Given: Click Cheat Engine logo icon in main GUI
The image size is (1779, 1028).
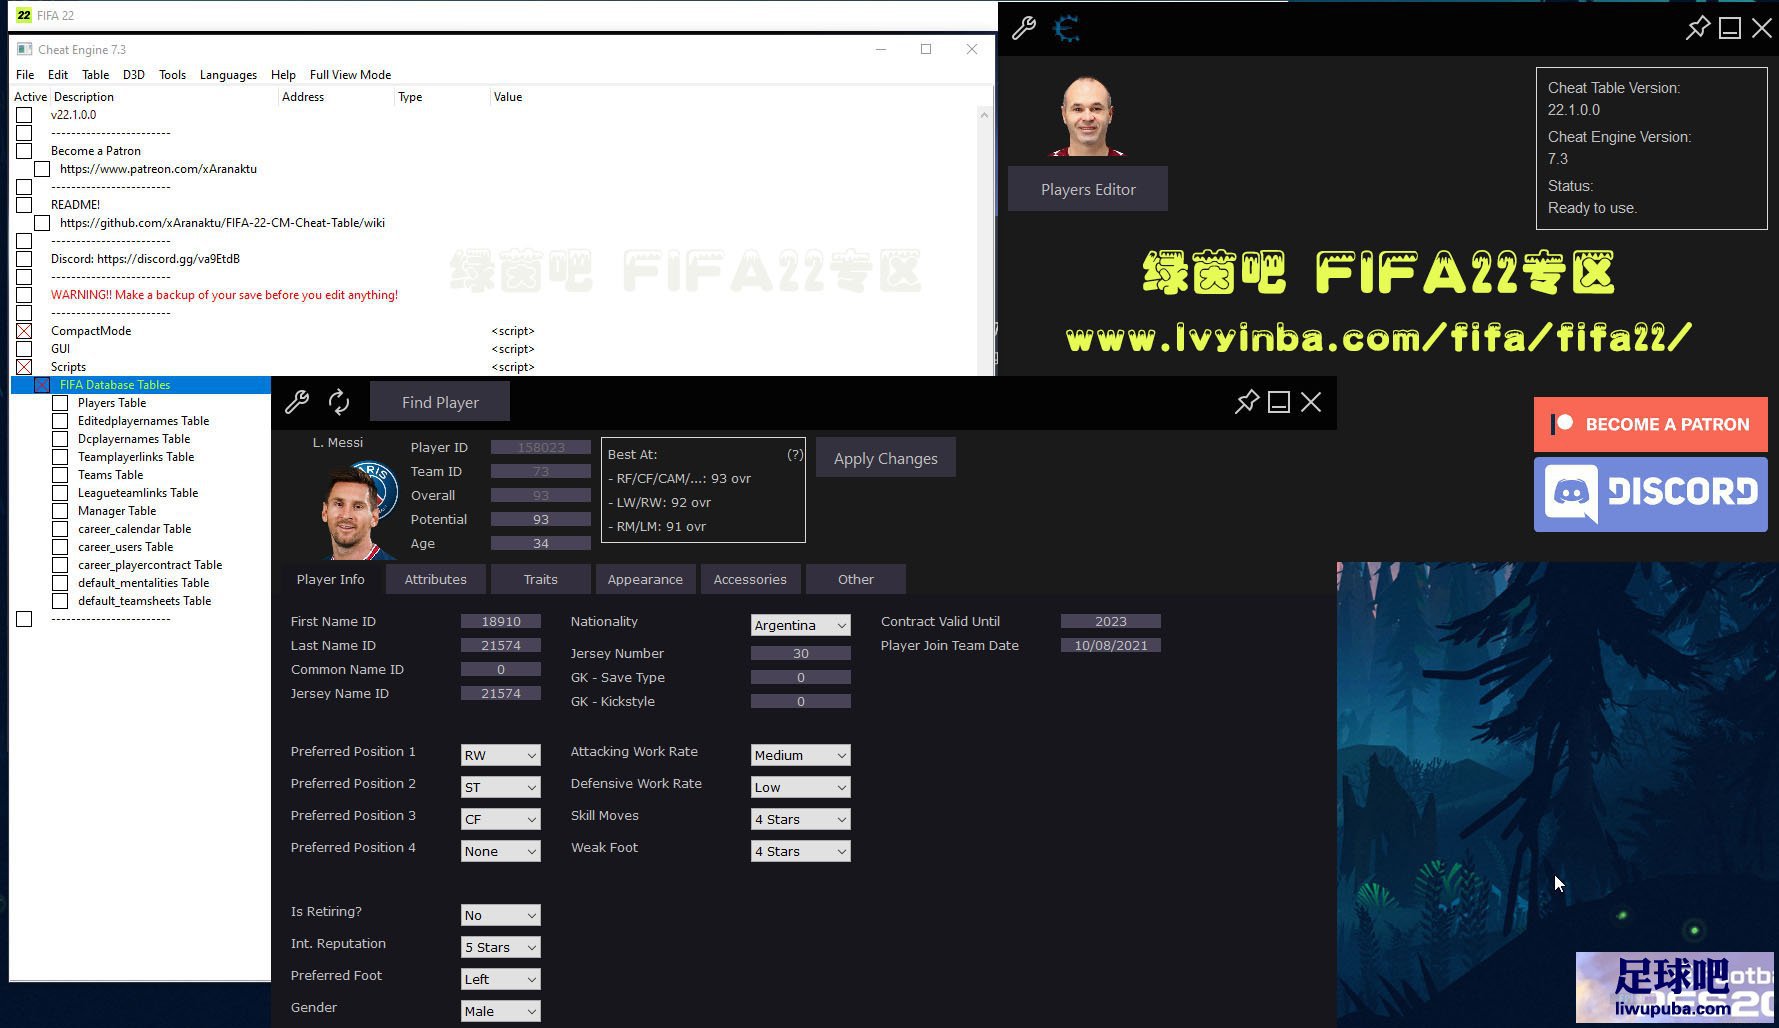Looking at the screenshot, I should [x=1067, y=28].
